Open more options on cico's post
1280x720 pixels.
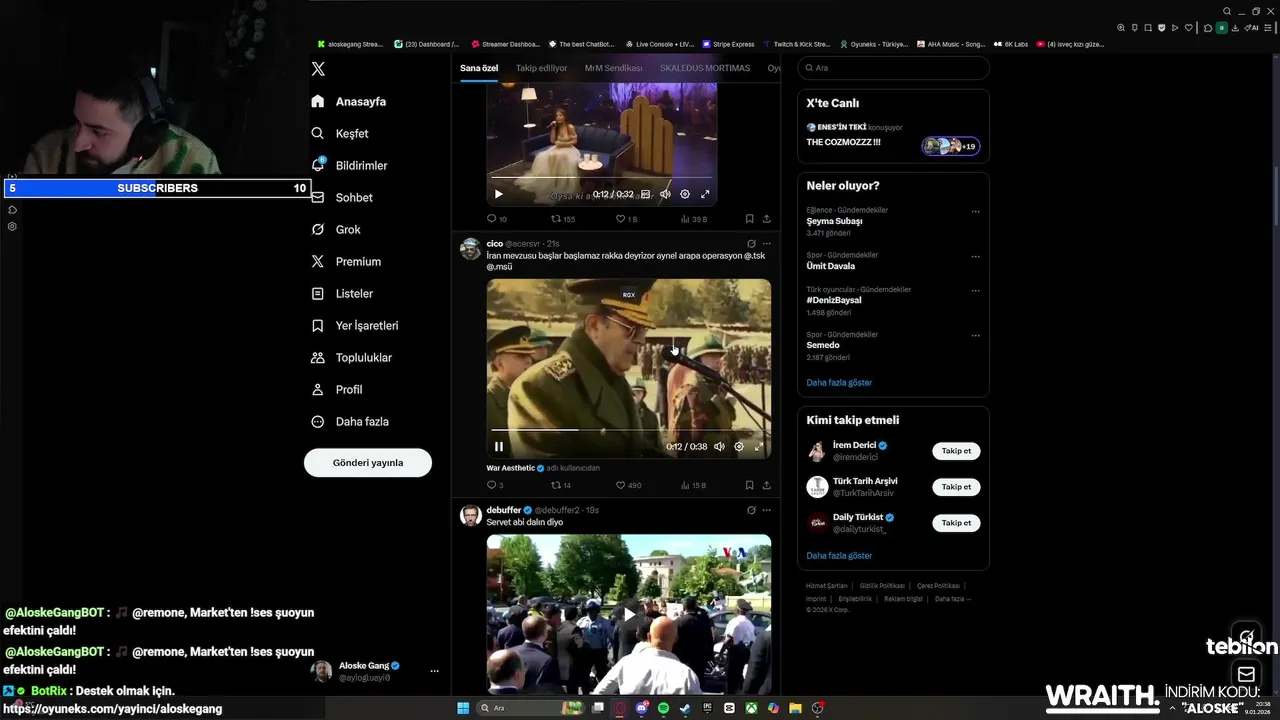tap(767, 243)
